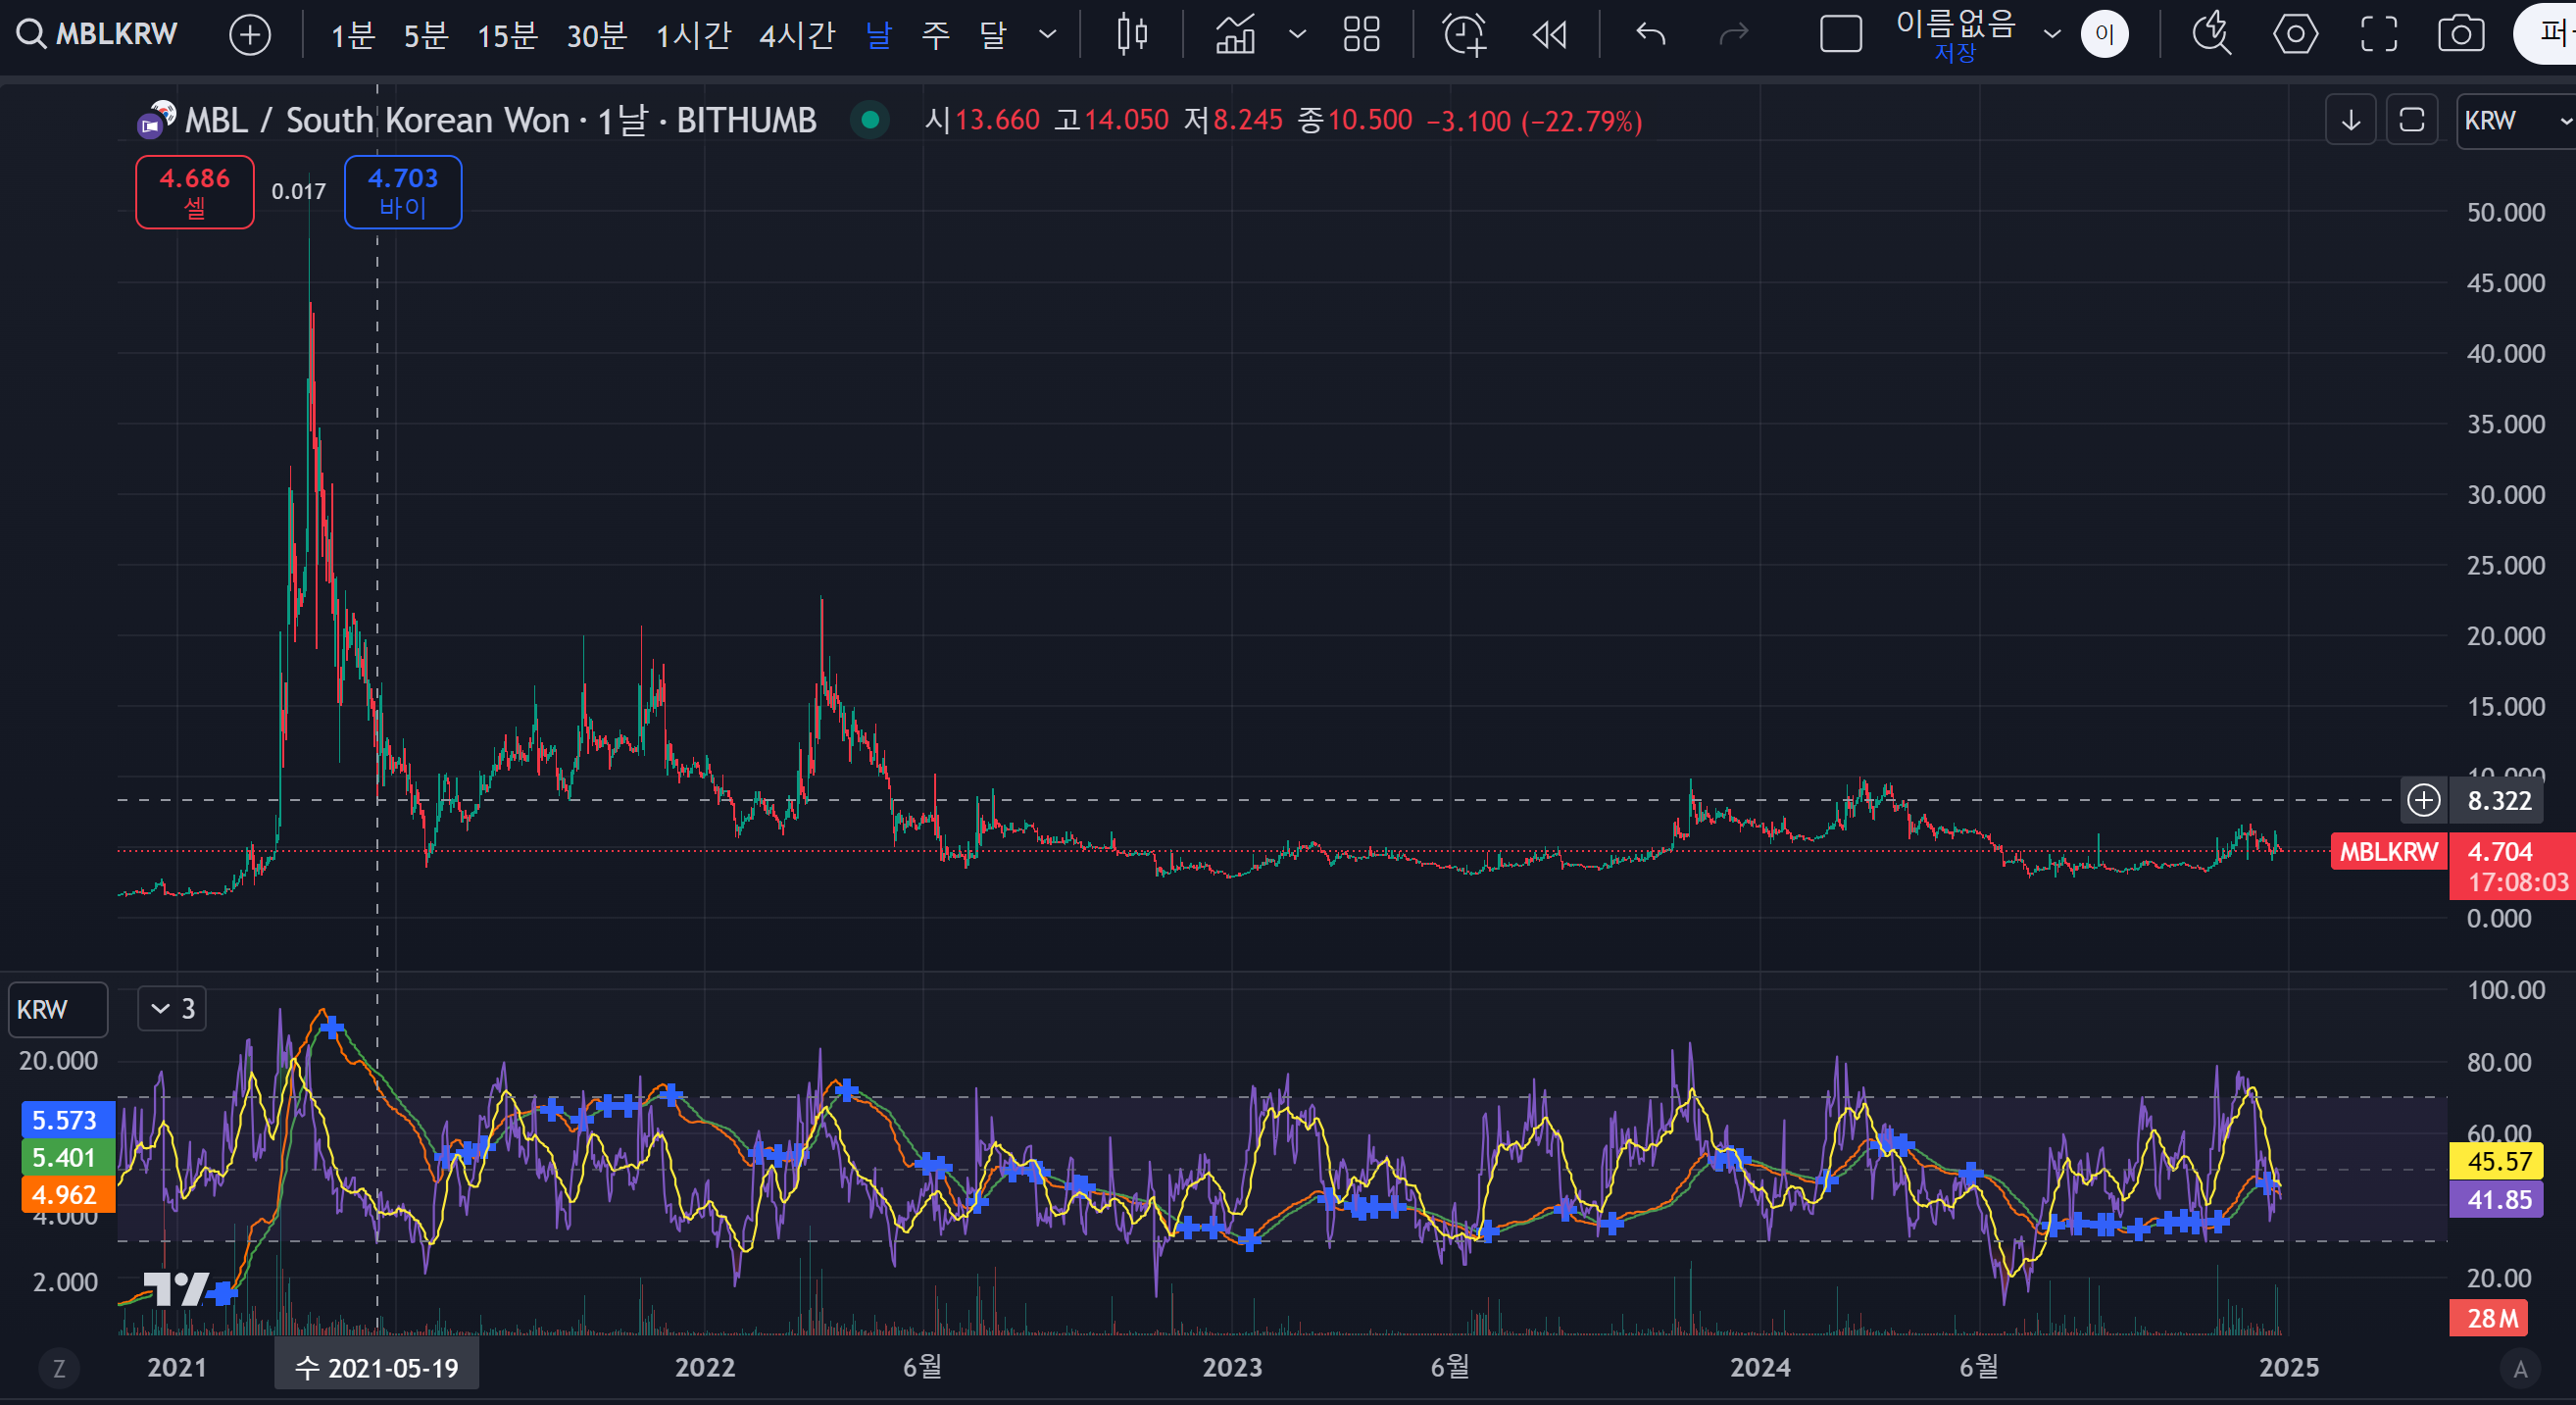Select the 15분 timeframe
This screenshot has height=1405, width=2576.
(507, 36)
